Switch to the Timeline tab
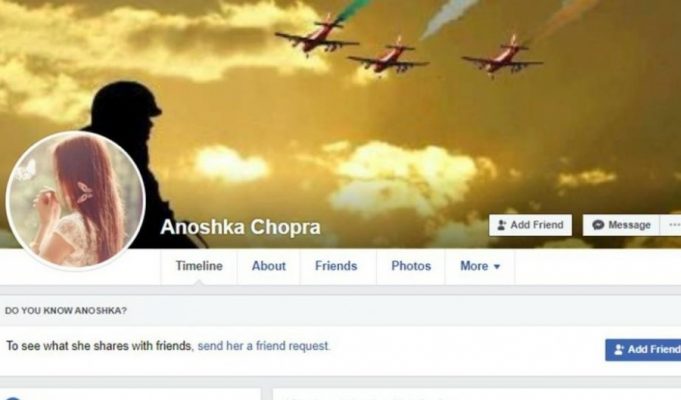This screenshot has height=400, width=681. (x=199, y=266)
